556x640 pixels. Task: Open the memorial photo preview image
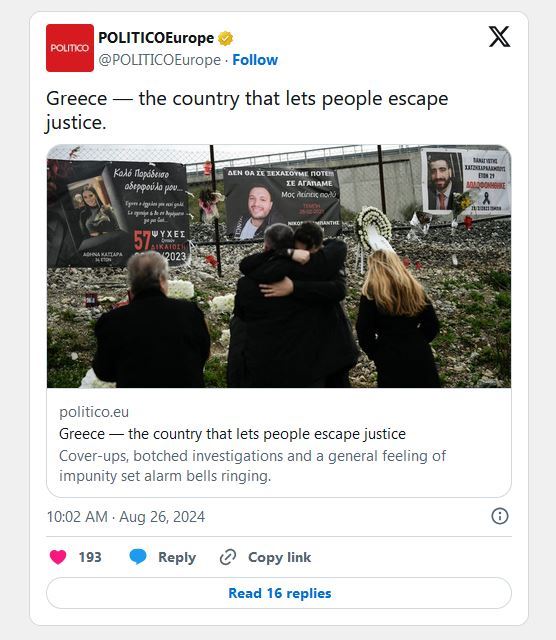[279, 266]
